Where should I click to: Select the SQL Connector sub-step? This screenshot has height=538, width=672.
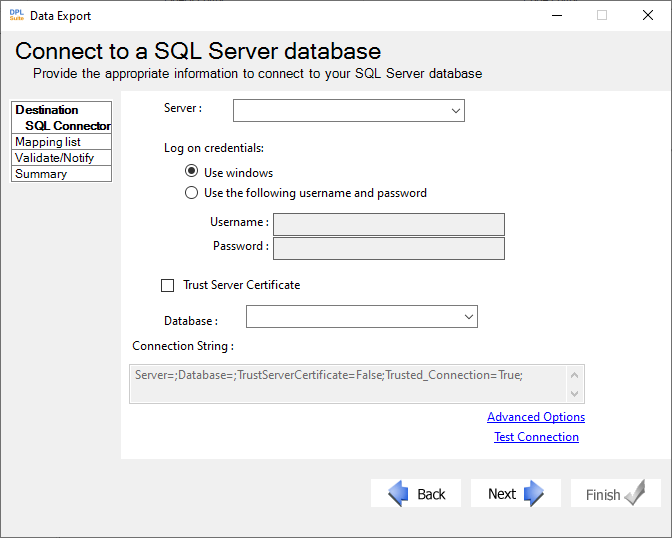pos(68,126)
